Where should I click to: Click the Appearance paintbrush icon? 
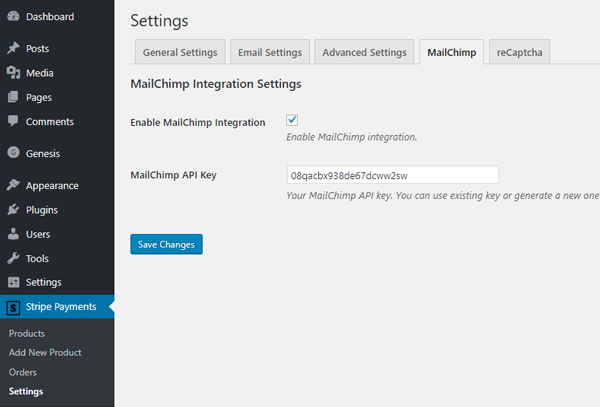tap(13, 185)
